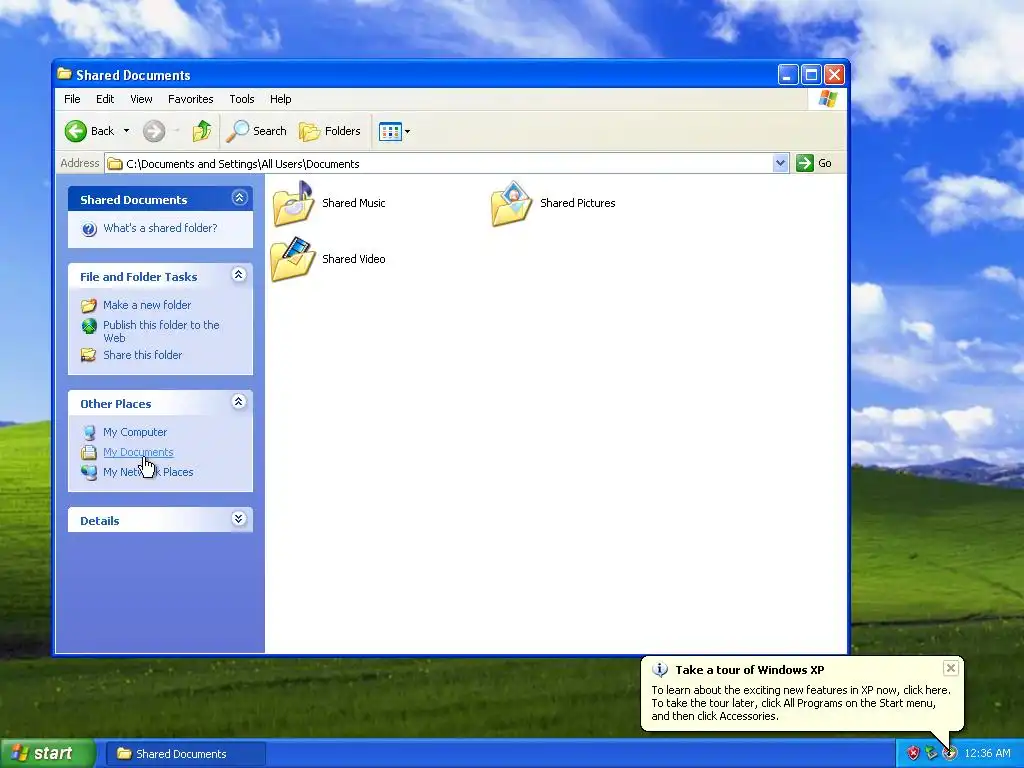Expand the Details panel
This screenshot has height=768, width=1024.
click(239, 519)
